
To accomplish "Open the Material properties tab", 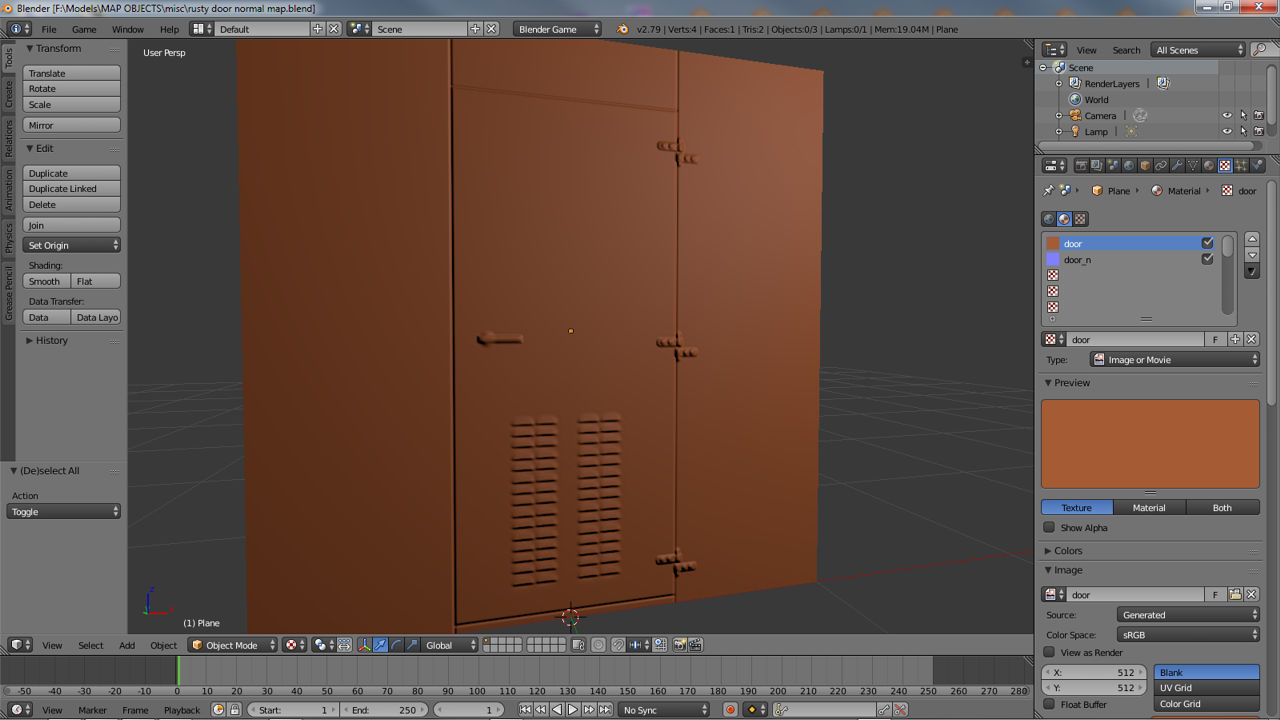I will point(1209,165).
